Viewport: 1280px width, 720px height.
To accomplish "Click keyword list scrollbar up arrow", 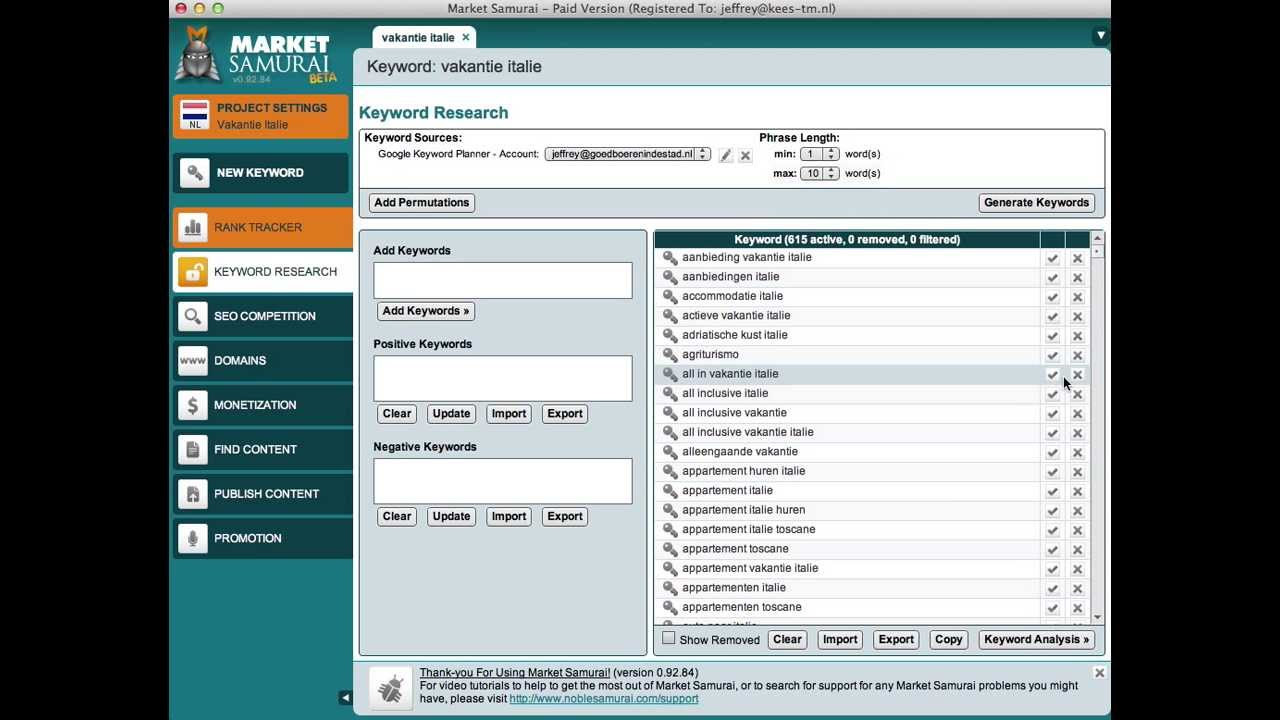I will (1097, 239).
